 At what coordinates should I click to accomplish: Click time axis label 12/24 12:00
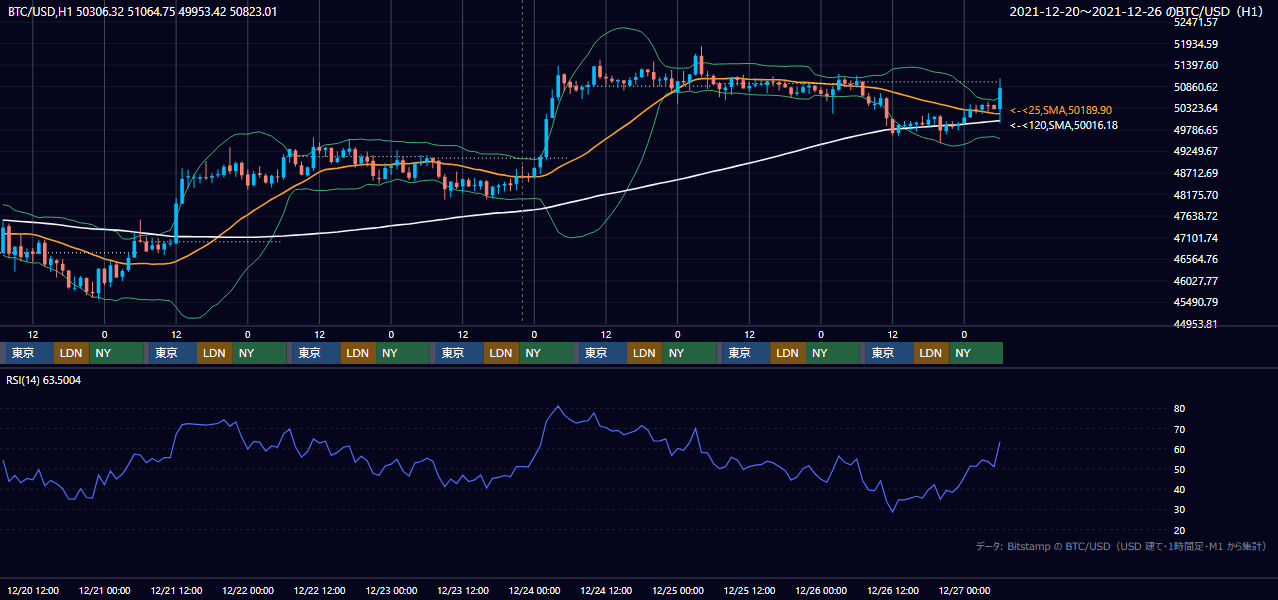point(607,591)
